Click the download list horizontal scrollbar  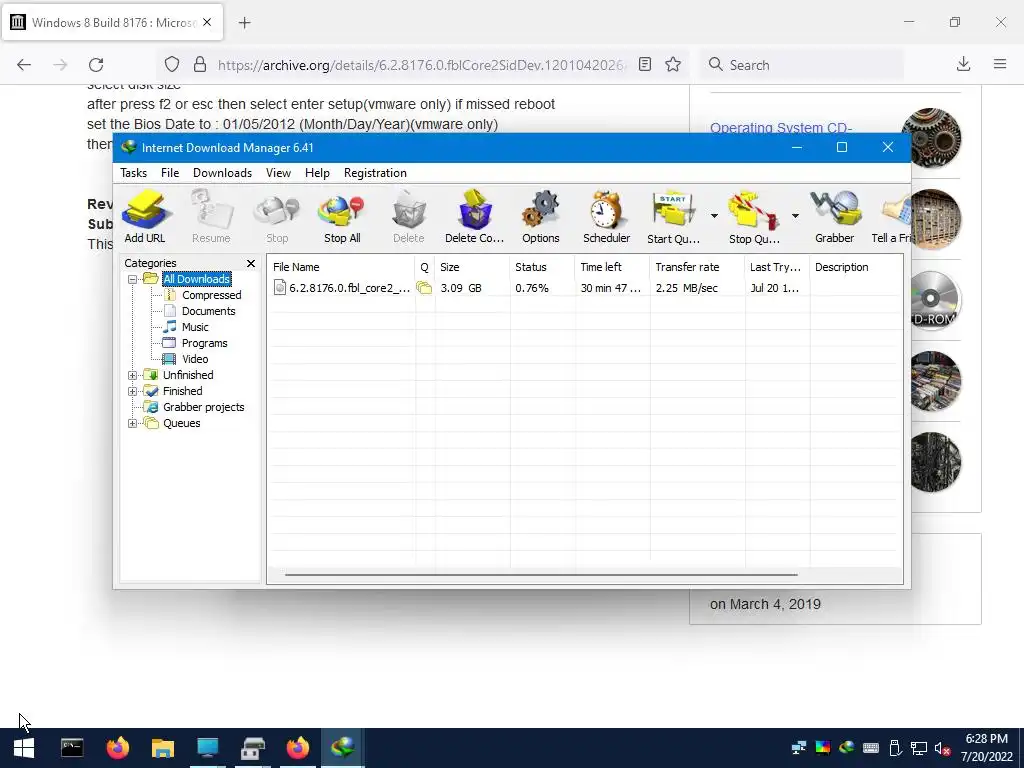coord(541,575)
